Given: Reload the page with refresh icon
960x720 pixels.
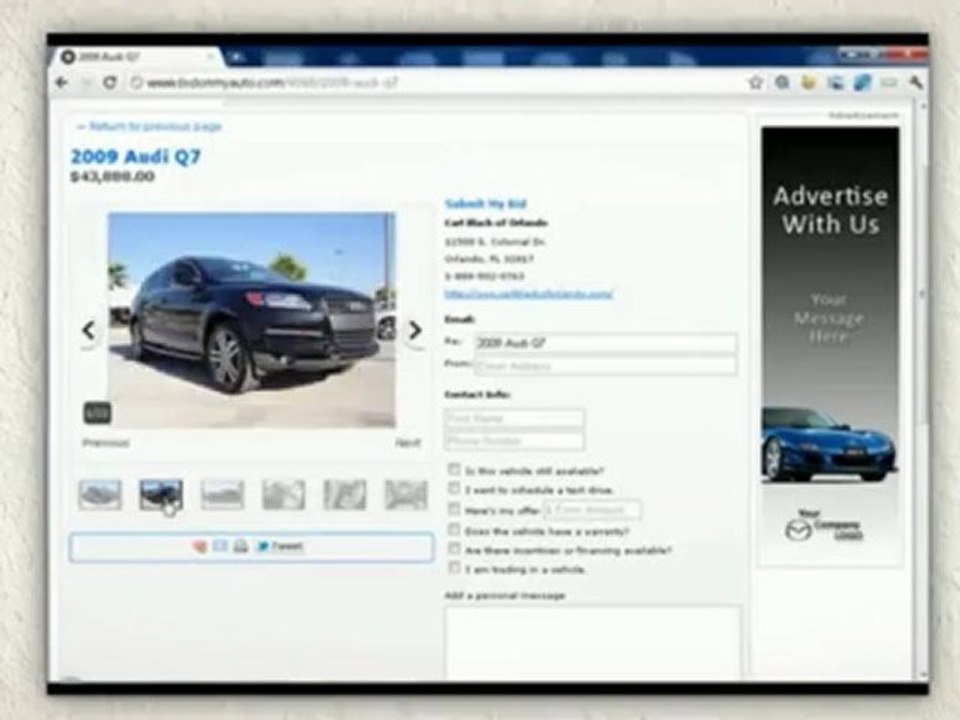Looking at the screenshot, I should (110, 82).
